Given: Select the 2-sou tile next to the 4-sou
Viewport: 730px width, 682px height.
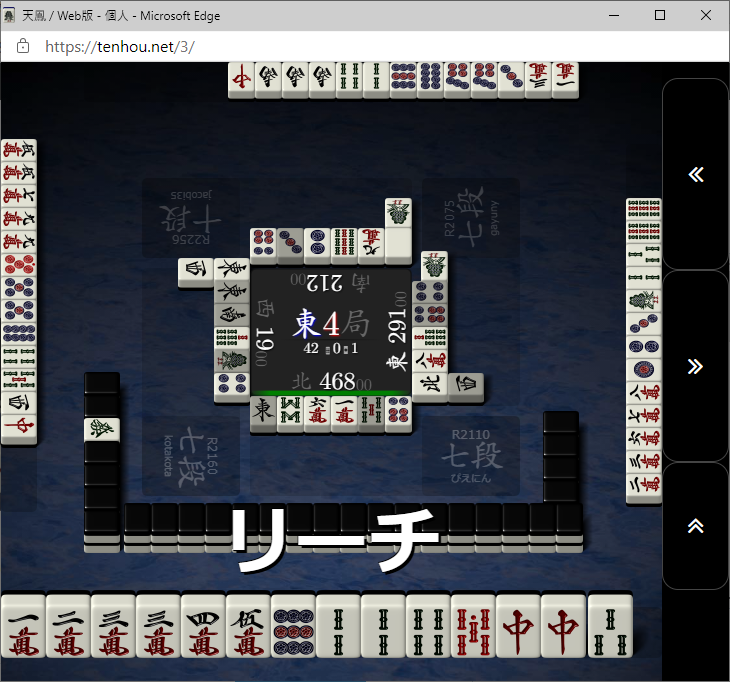Looking at the screenshot, I should click(383, 626).
